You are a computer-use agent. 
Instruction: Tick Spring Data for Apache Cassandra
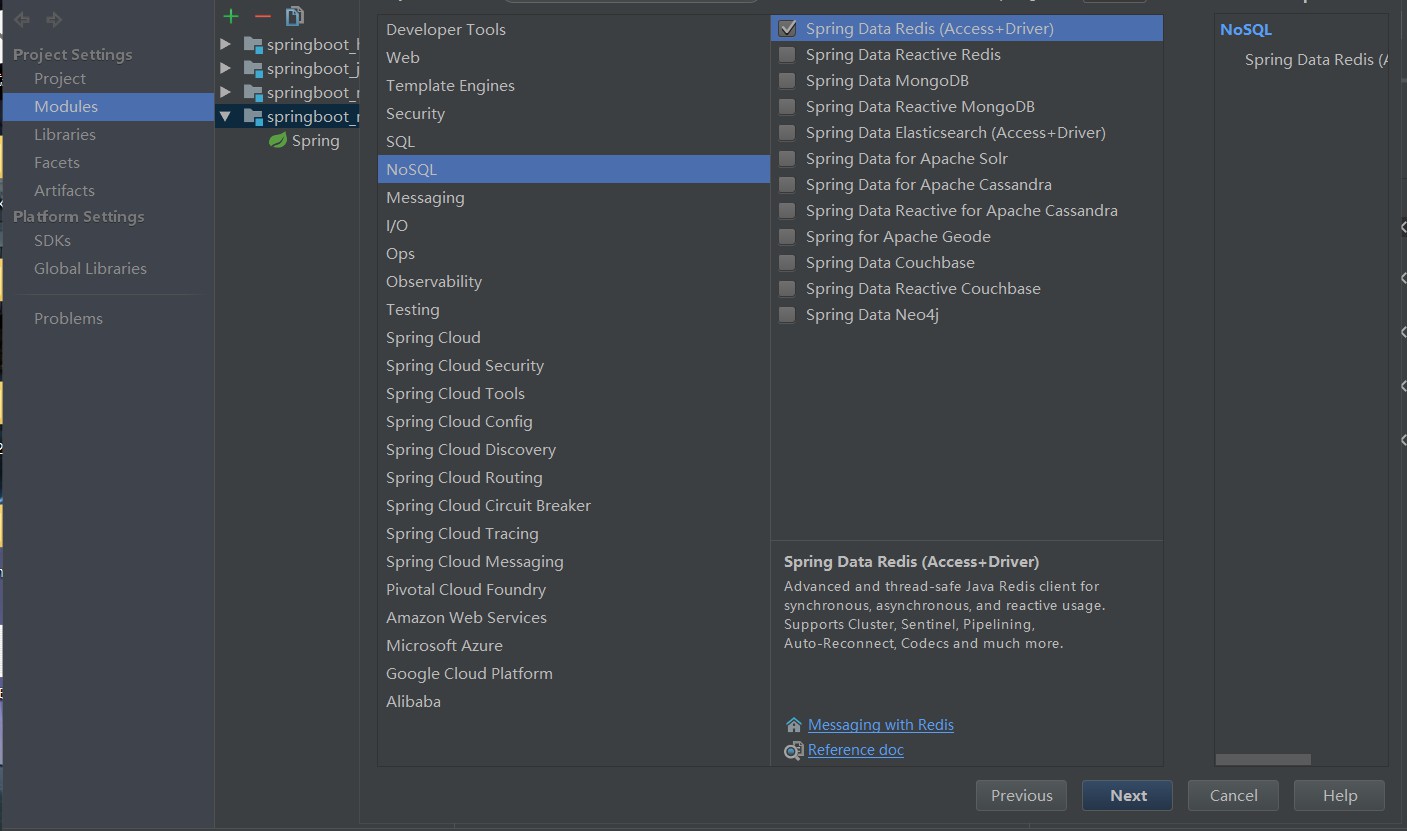pos(787,185)
